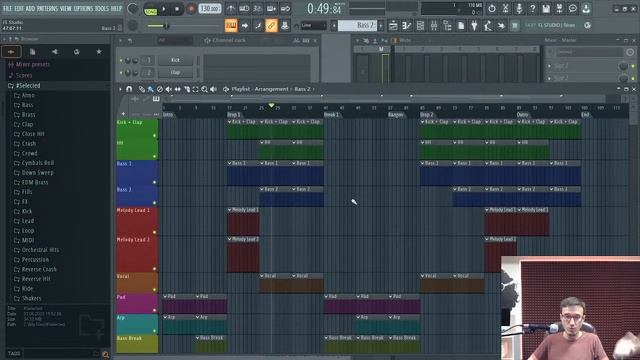Toggle mute LED on Clap channel

tap(121, 73)
